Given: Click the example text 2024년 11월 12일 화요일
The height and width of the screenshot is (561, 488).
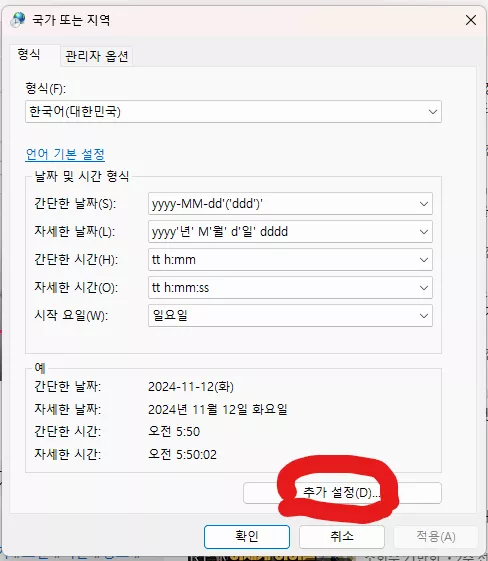Looking at the screenshot, I should [218, 409].
